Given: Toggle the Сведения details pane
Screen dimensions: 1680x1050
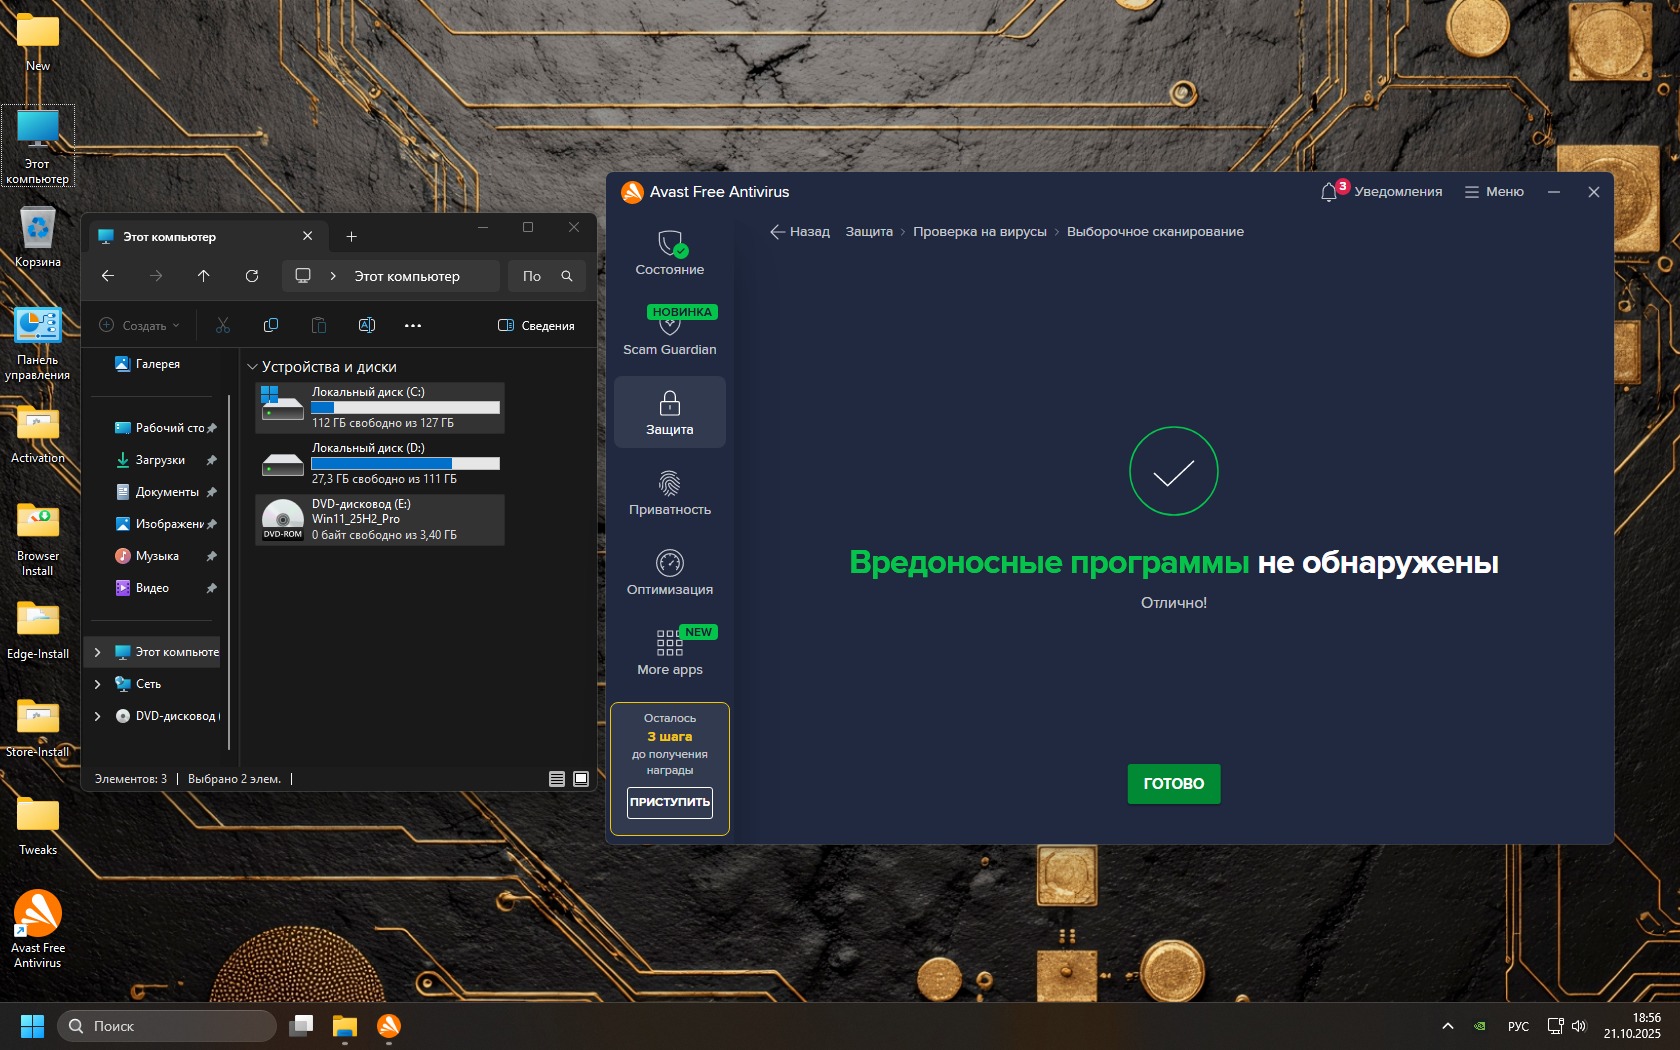Looking at the screenshot, I should click(x=536, y=325).
